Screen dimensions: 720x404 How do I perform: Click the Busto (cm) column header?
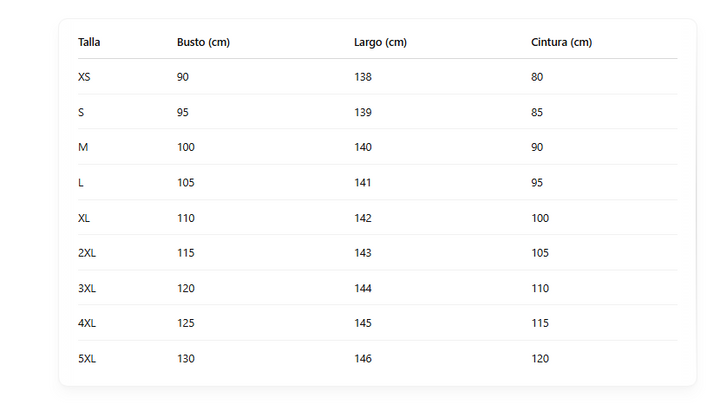point(203,42)
